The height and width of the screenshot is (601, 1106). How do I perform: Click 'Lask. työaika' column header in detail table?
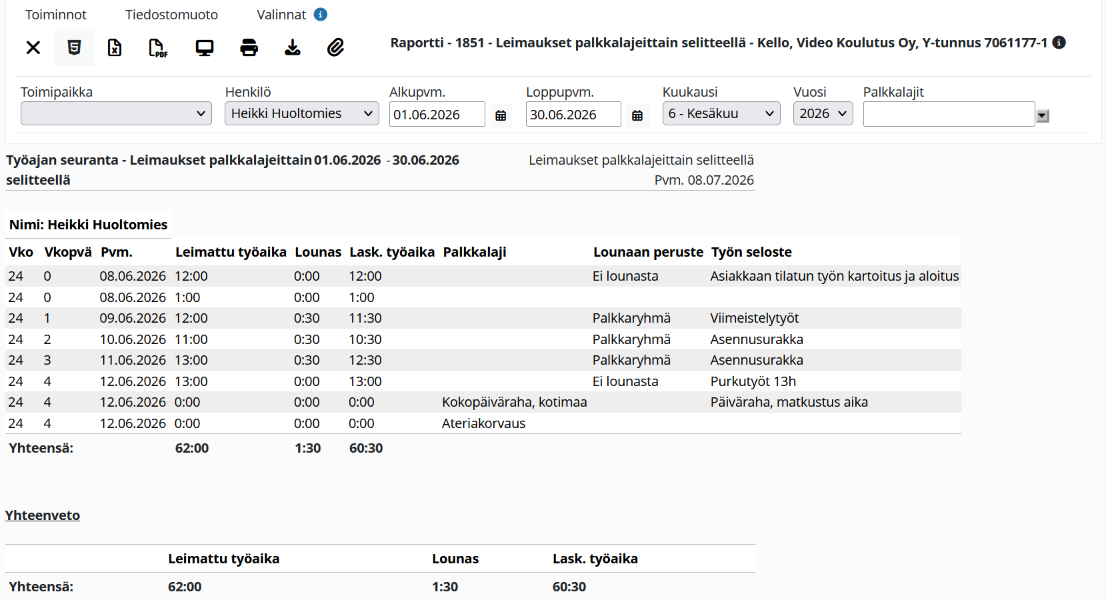[x=391, y=252]
